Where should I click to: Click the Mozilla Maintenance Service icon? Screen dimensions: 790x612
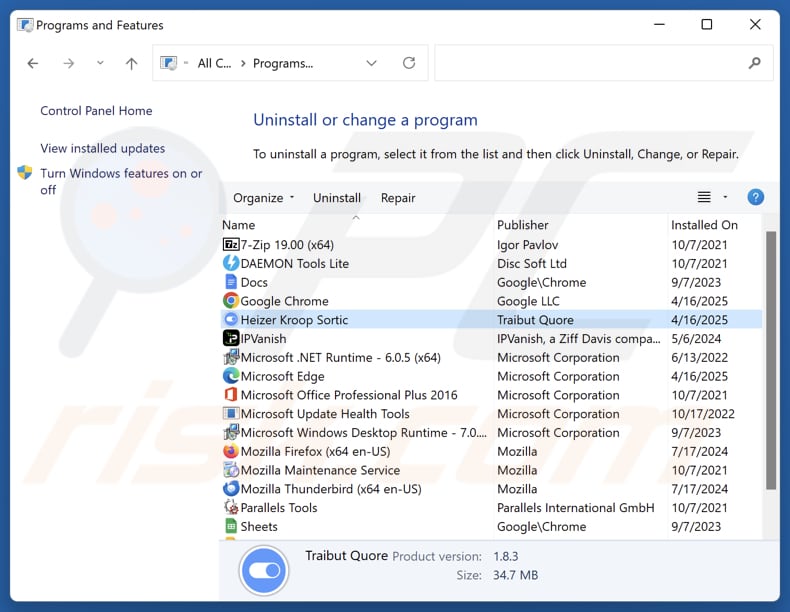(231, 470)
